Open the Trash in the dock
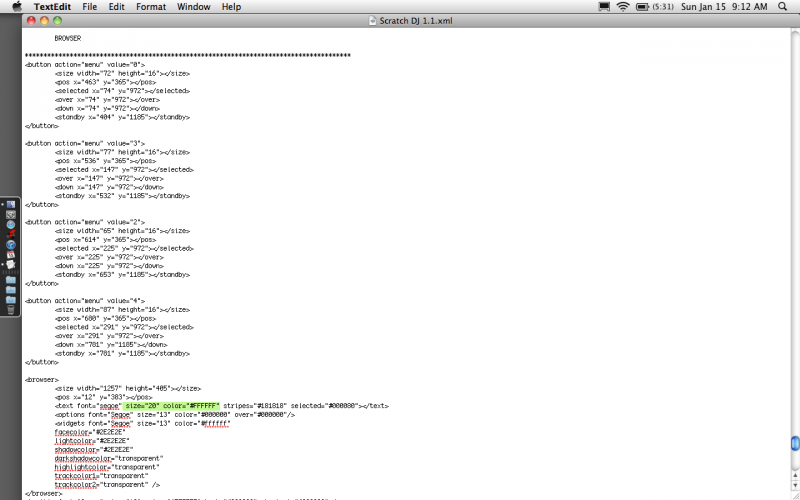The width and height of the screenshot is (800, 500). tap(11, 309)
